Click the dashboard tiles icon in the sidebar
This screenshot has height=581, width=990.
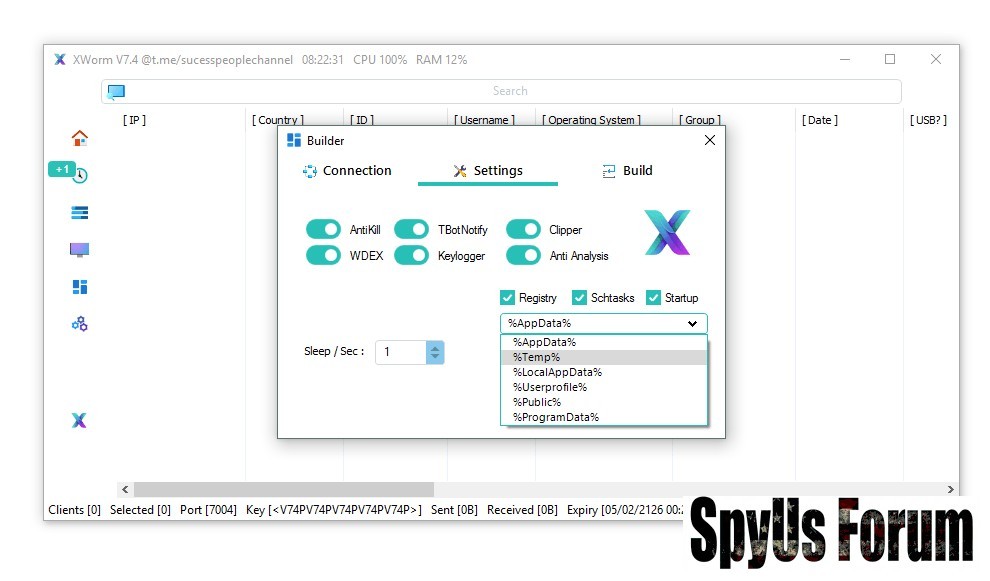coord(80,287)
